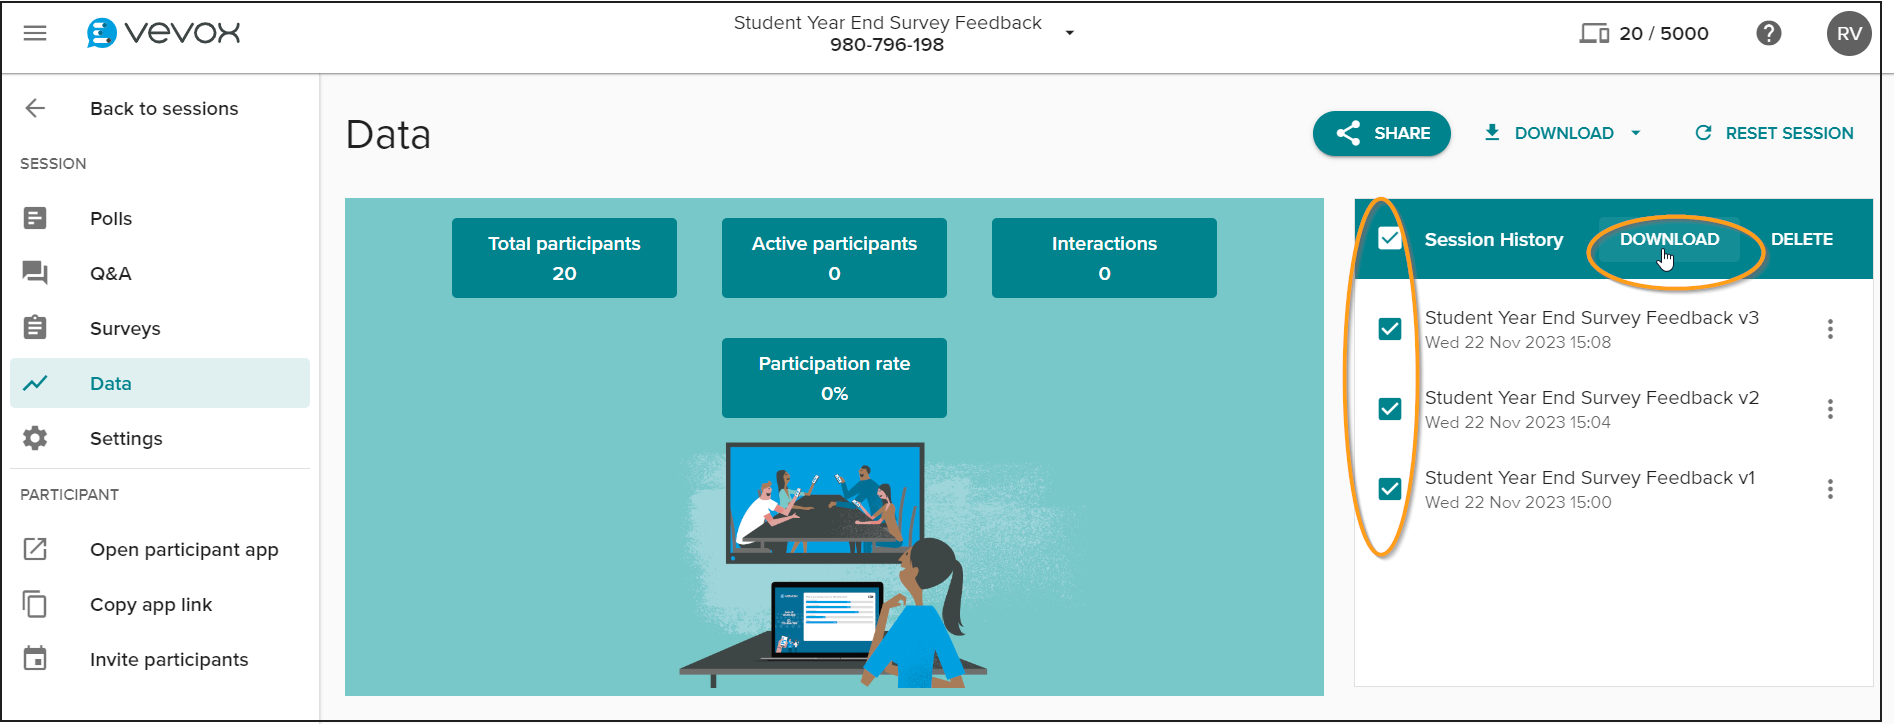Screen dimensions: 1894x724
Task: Open more options for Survey Feedback v2
Action: click(x=1829, y=409)
